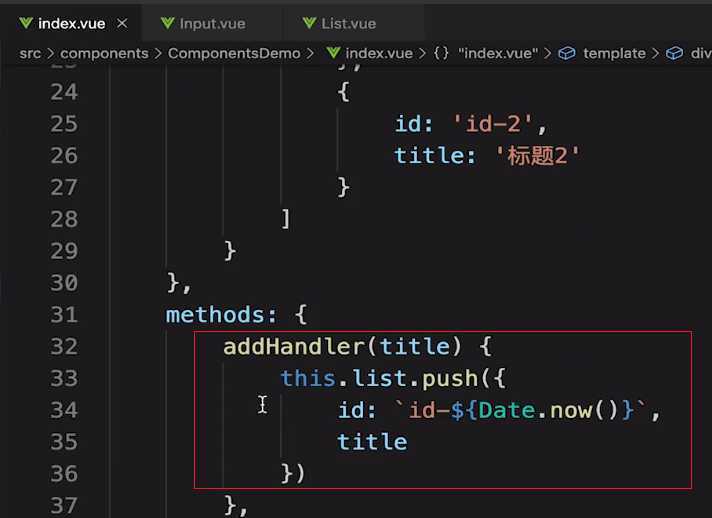Click list property on line 33
This screenshot has height=518, width=712.
click(379, 378)
